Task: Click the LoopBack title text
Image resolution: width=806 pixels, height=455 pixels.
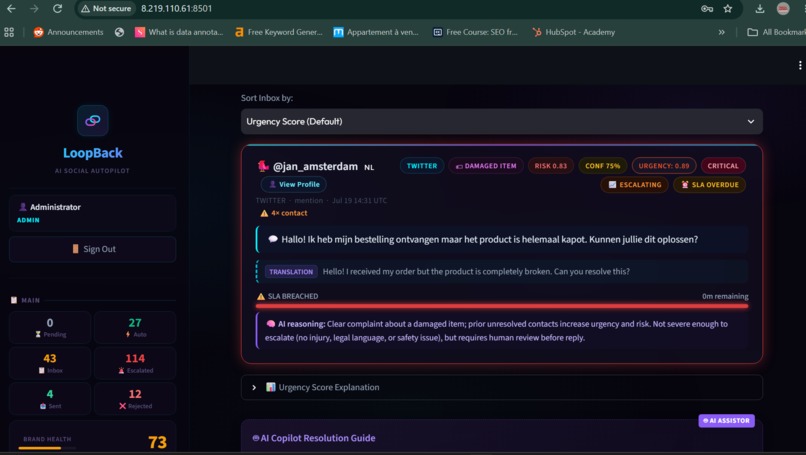Action: pyautogui.click(x=93, y=153)
